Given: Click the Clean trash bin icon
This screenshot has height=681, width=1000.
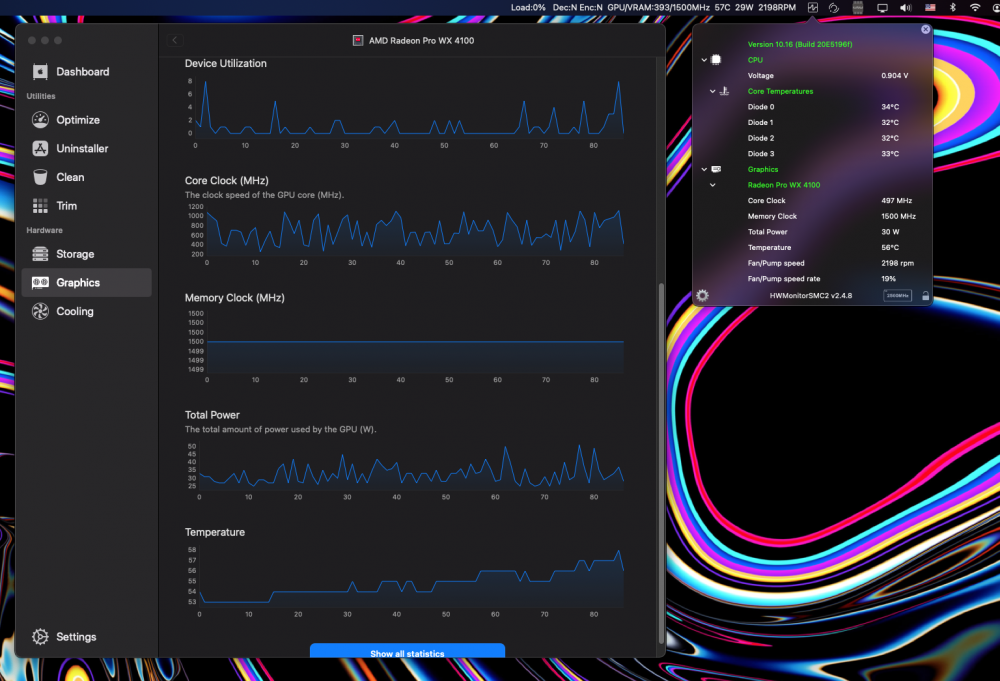Looking at the screenshot, I should [x=40, y=177].
